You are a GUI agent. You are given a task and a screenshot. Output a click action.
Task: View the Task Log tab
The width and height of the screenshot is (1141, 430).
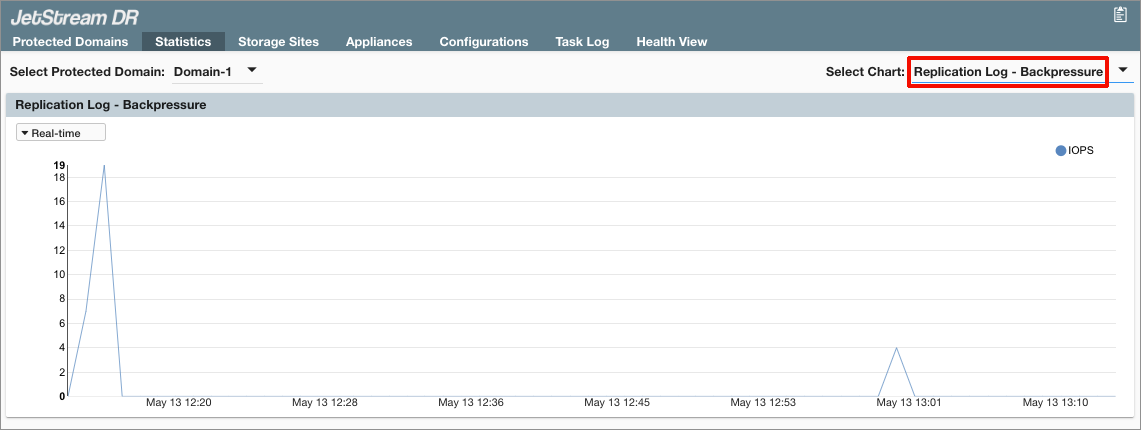coord(582,42)
